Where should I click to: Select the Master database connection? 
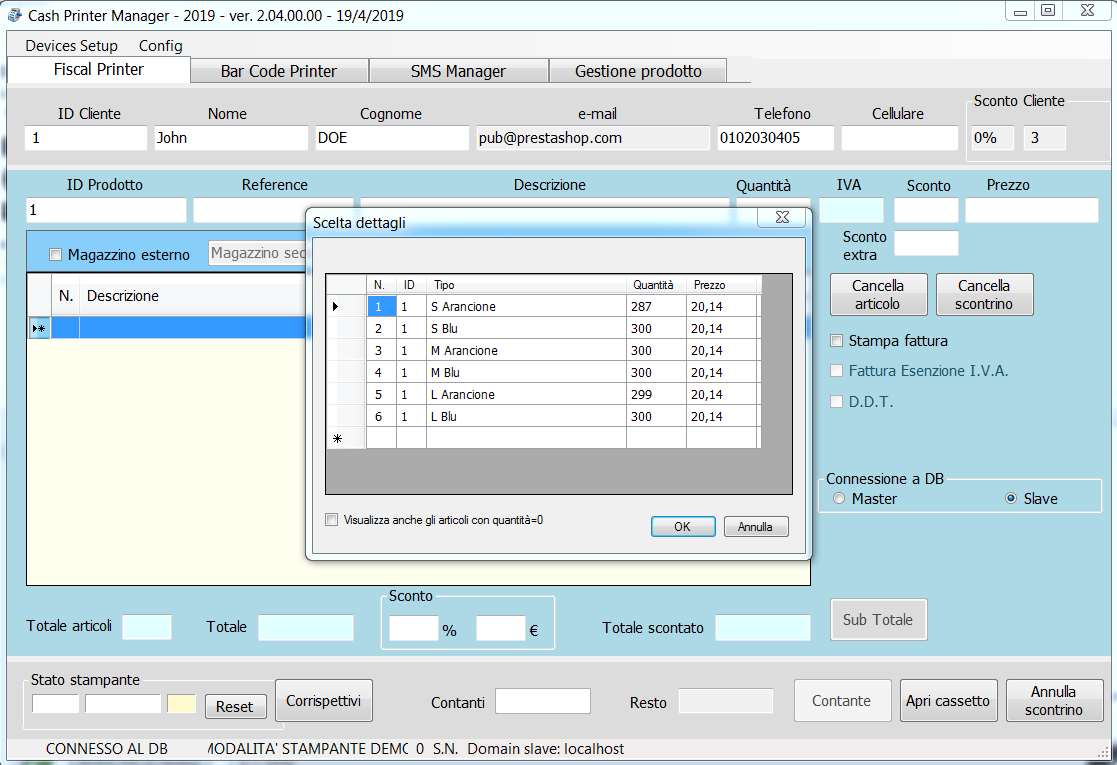pyautogui.click(x=839, y=498)
